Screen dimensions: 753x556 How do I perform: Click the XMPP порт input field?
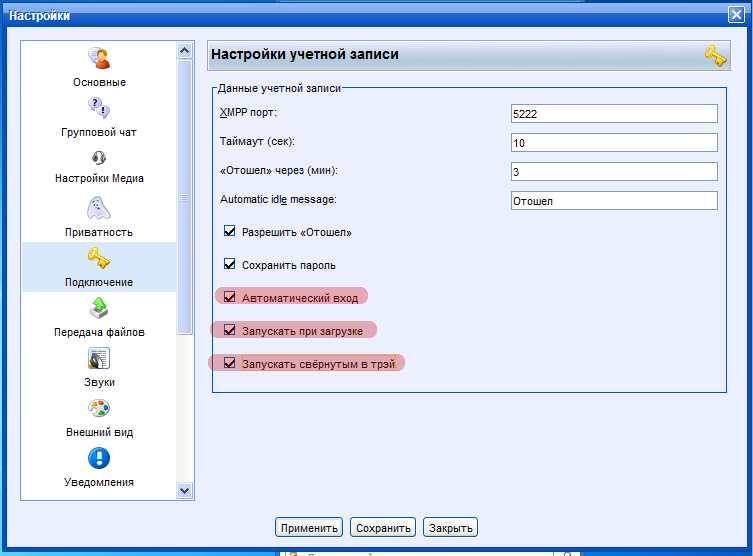(x=613, y=114)
